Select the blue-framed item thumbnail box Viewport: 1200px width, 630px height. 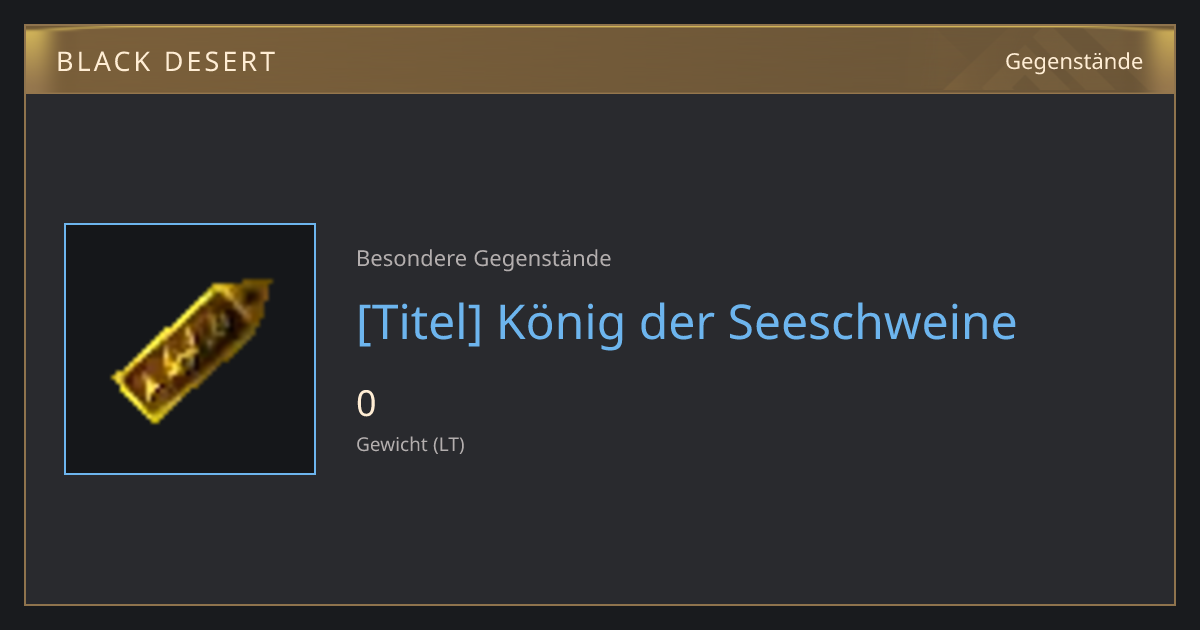pyautogui.click(x=190, y=349)
